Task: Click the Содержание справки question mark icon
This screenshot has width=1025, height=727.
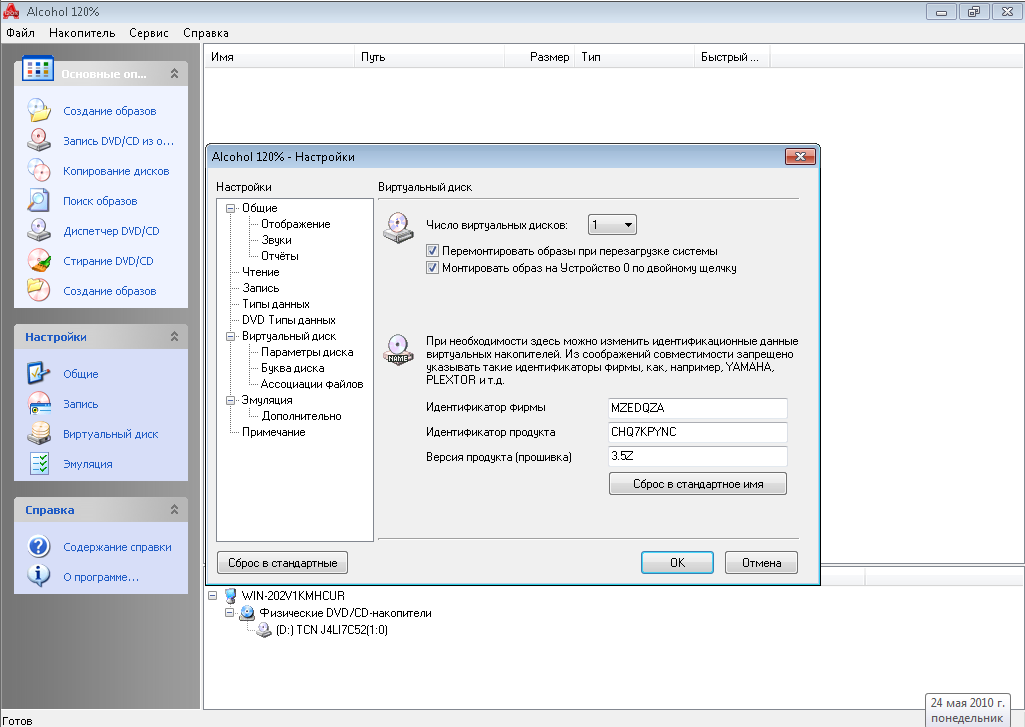Action: pos(39,547)
